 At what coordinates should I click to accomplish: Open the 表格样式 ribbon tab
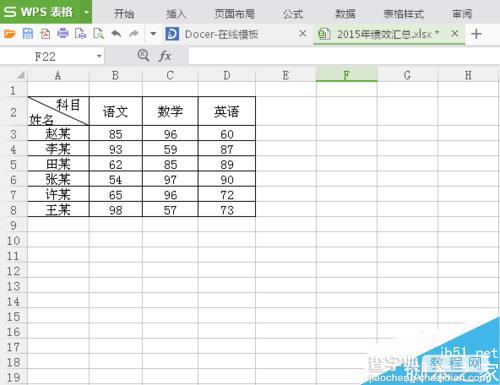coord(403,14)
